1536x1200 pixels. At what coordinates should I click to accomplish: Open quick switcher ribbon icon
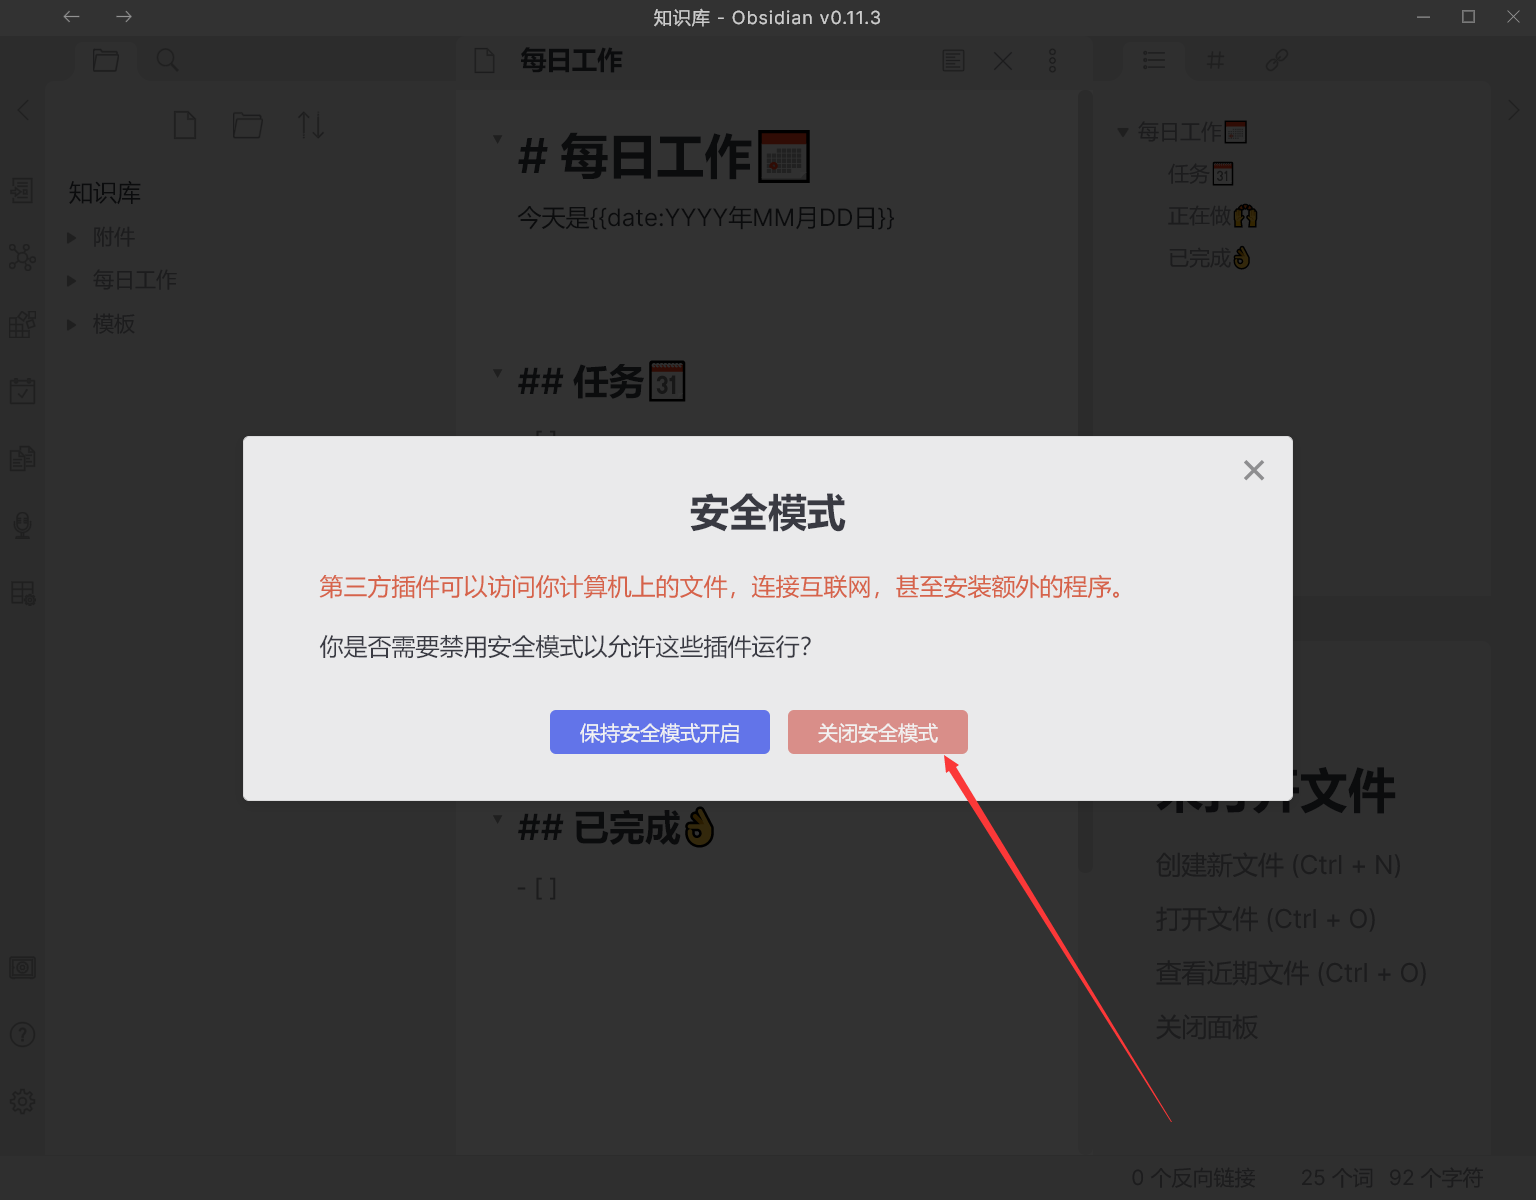click(22, 190)
